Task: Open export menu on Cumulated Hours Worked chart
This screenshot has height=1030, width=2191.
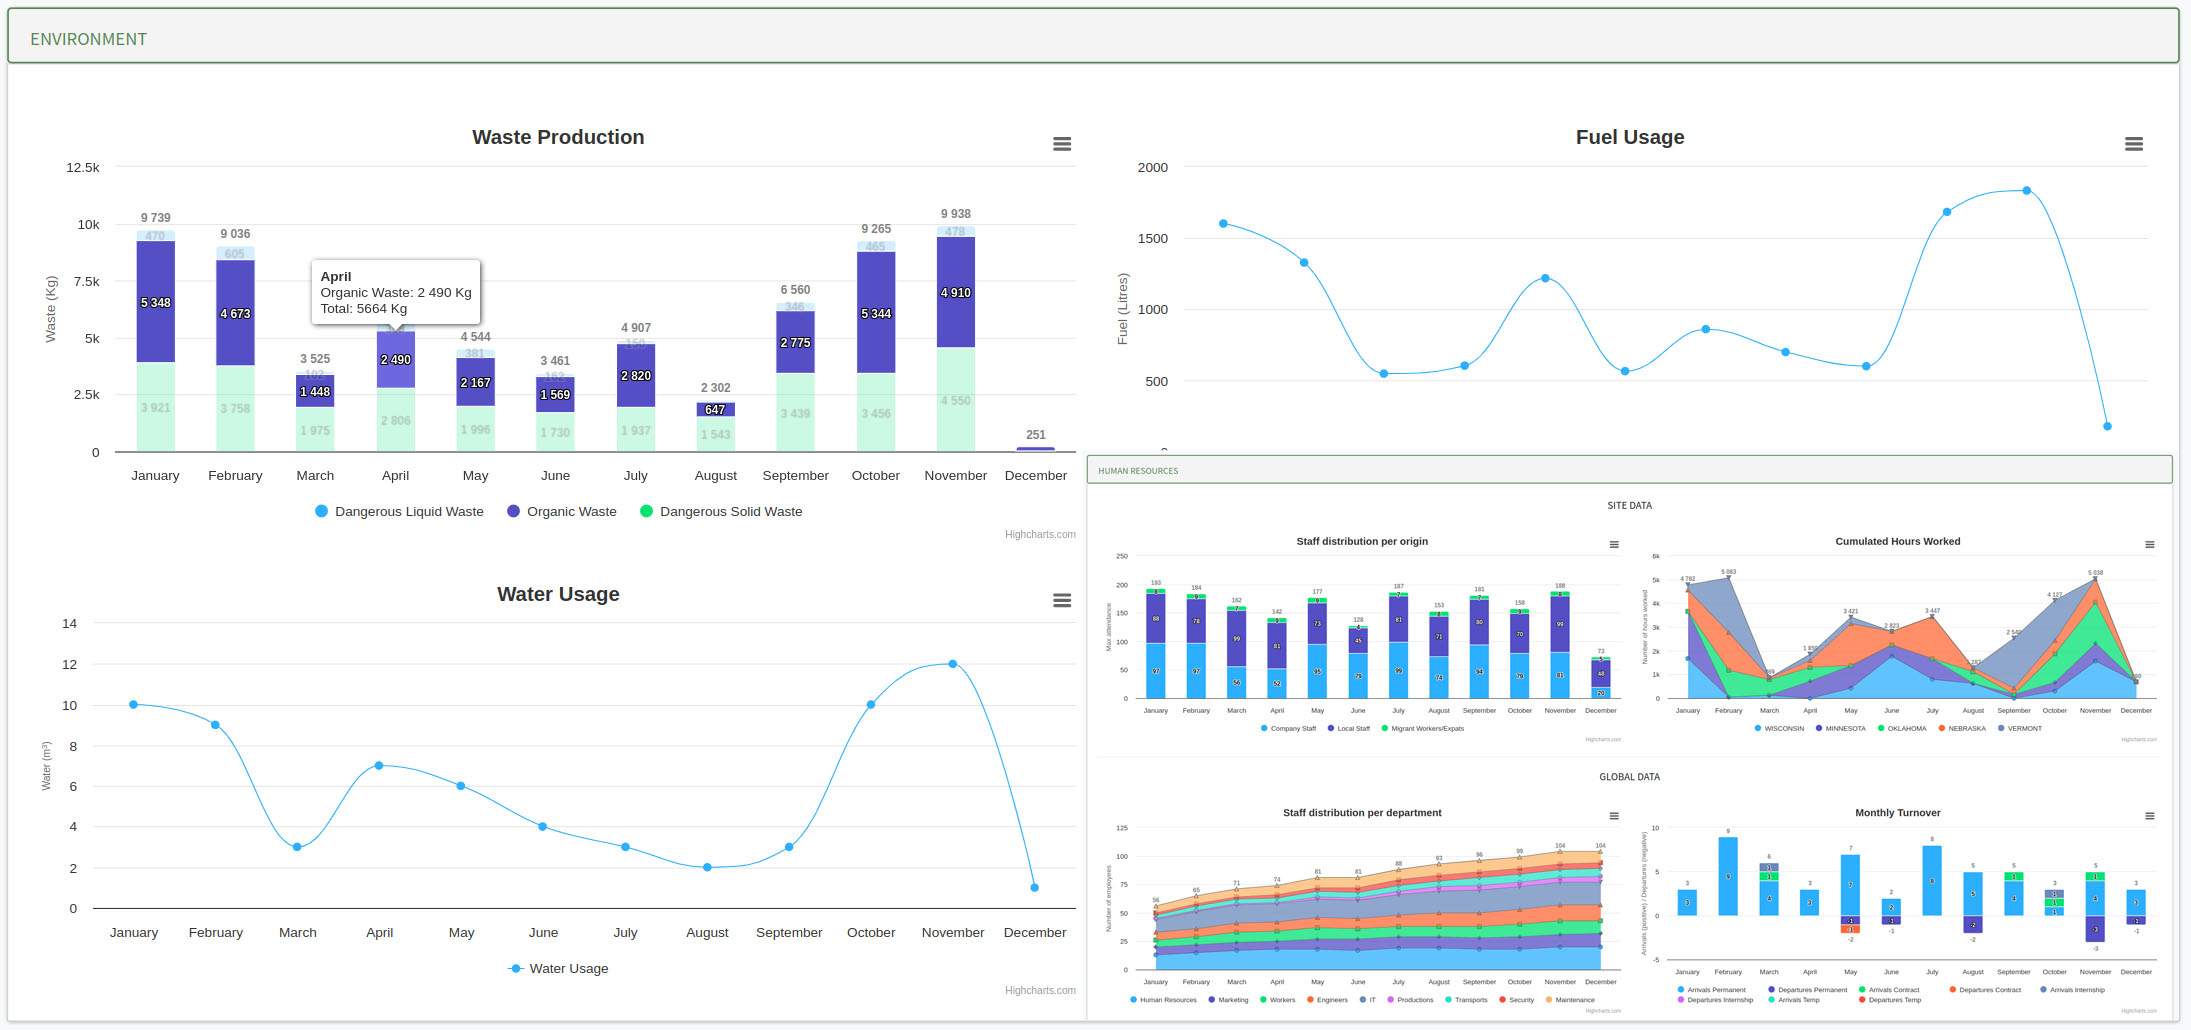Action: (x=2151, y=544)
